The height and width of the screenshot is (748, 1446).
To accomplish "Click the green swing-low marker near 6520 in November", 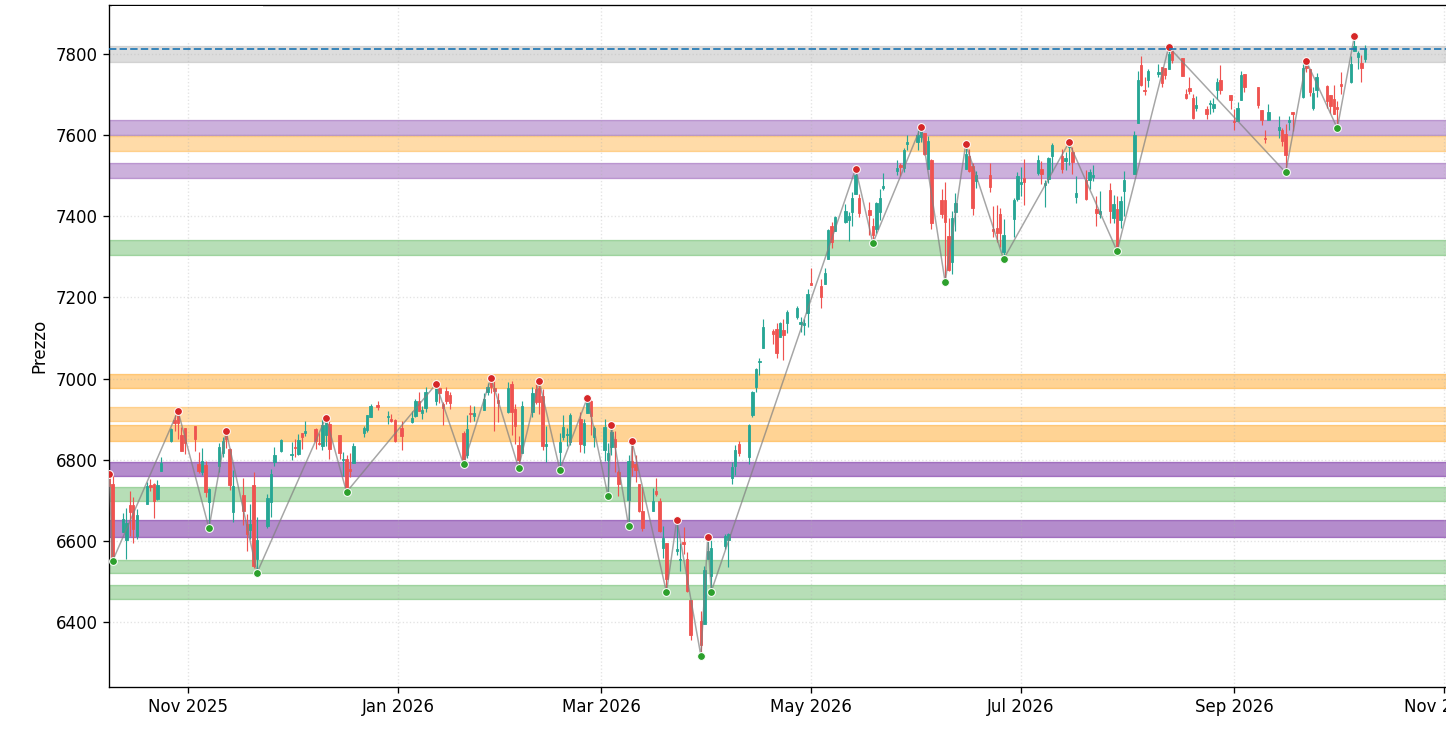I will [x=257, y=573].
